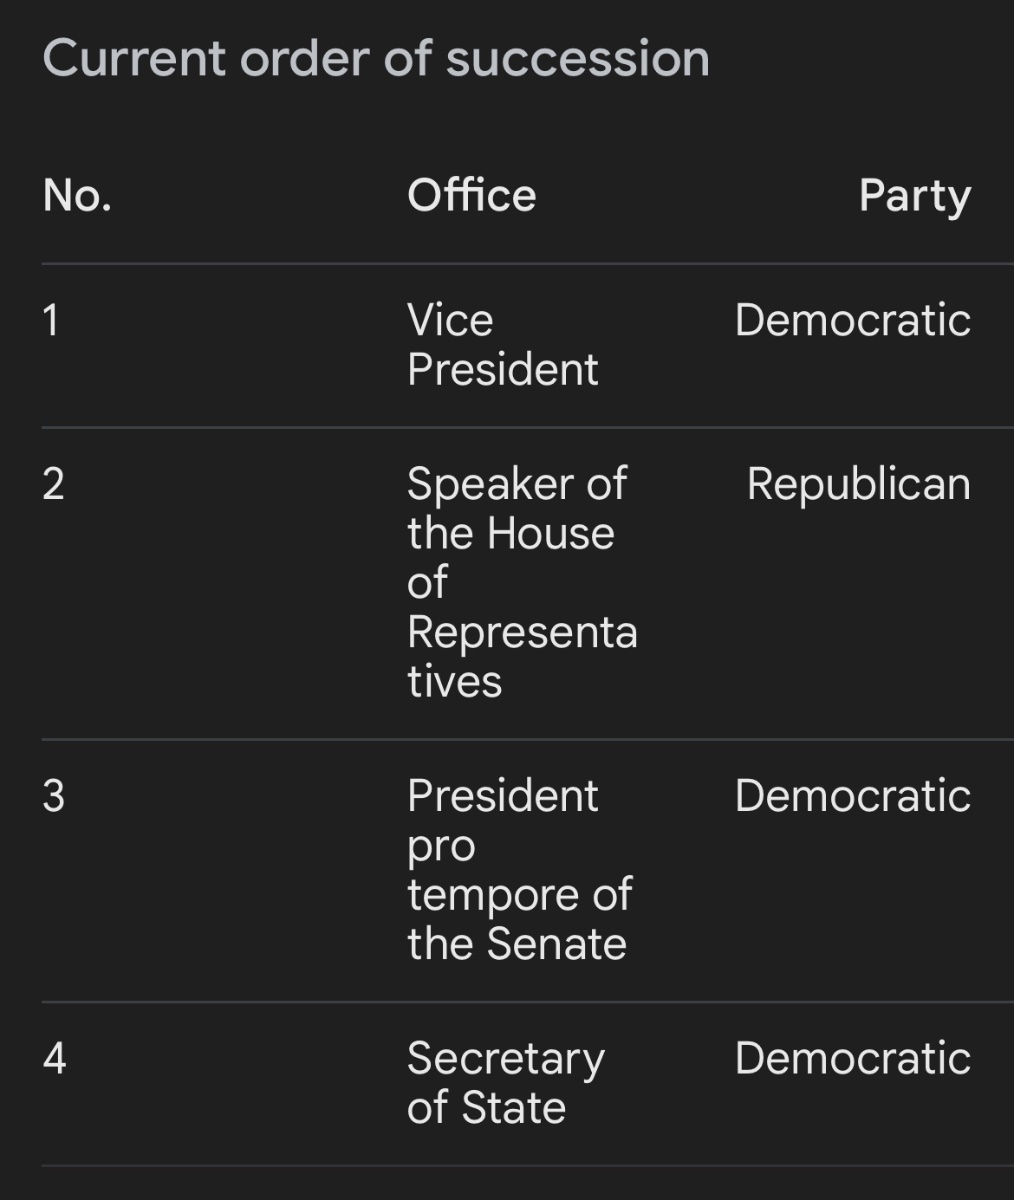The image size is (1014, 1200).
Task: Select the "Party" column header
Action: point(914,196)
